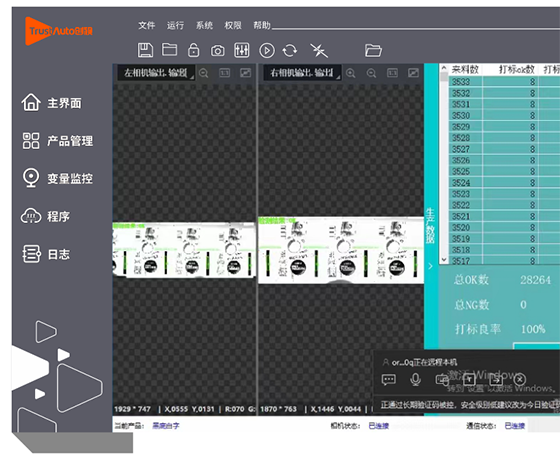Open chat bubble in remote control panel
The width and height of the screenshot is (560, 460).
coord(389,379)
